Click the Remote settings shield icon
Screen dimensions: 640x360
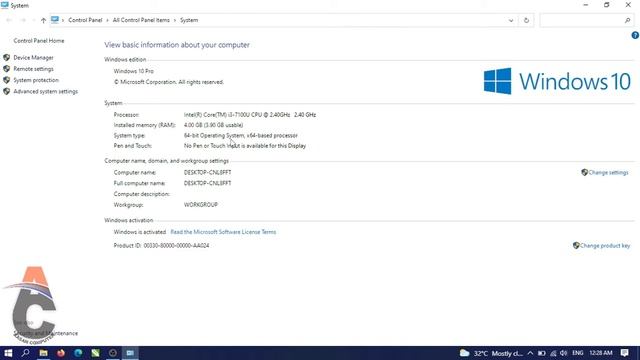click(7, 69)
